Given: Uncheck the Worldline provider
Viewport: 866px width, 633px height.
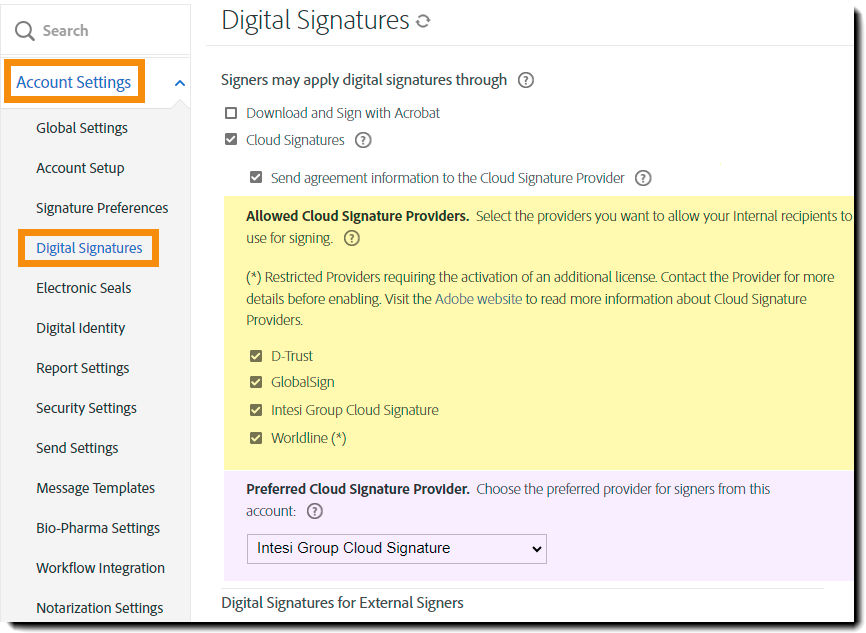Looking at the screenshot, I should (255, 438).
